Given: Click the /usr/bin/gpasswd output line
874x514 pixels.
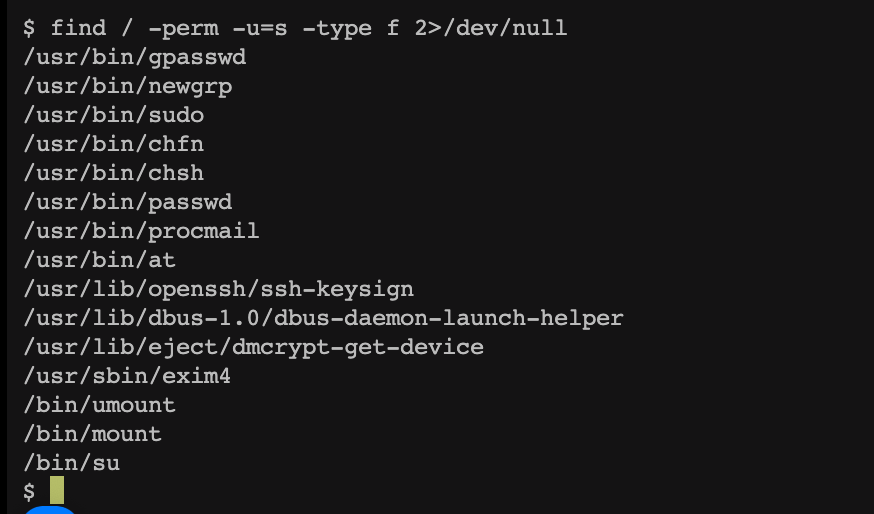Looking at the screenshot, I should pyautogui.click(x=134, y=57).
